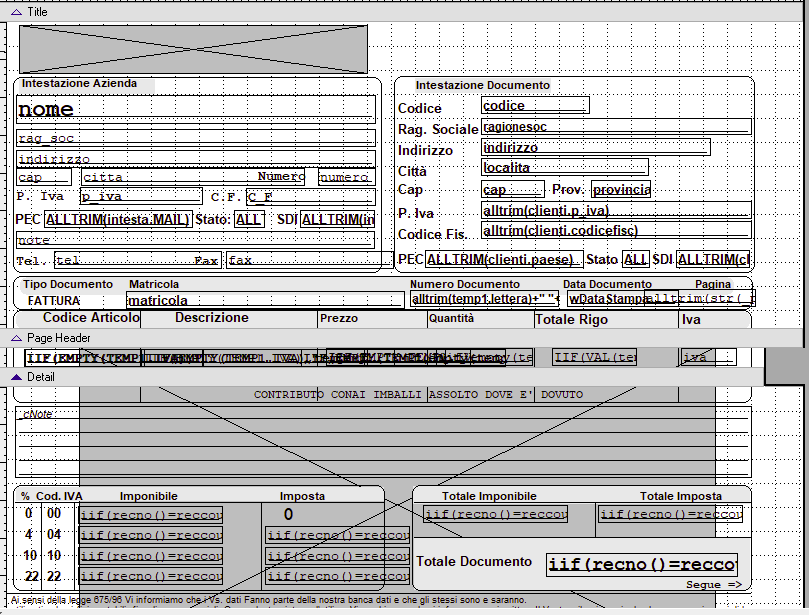Select the 'codice' field
The image size is (809, 615).
[x=535, y=105]
